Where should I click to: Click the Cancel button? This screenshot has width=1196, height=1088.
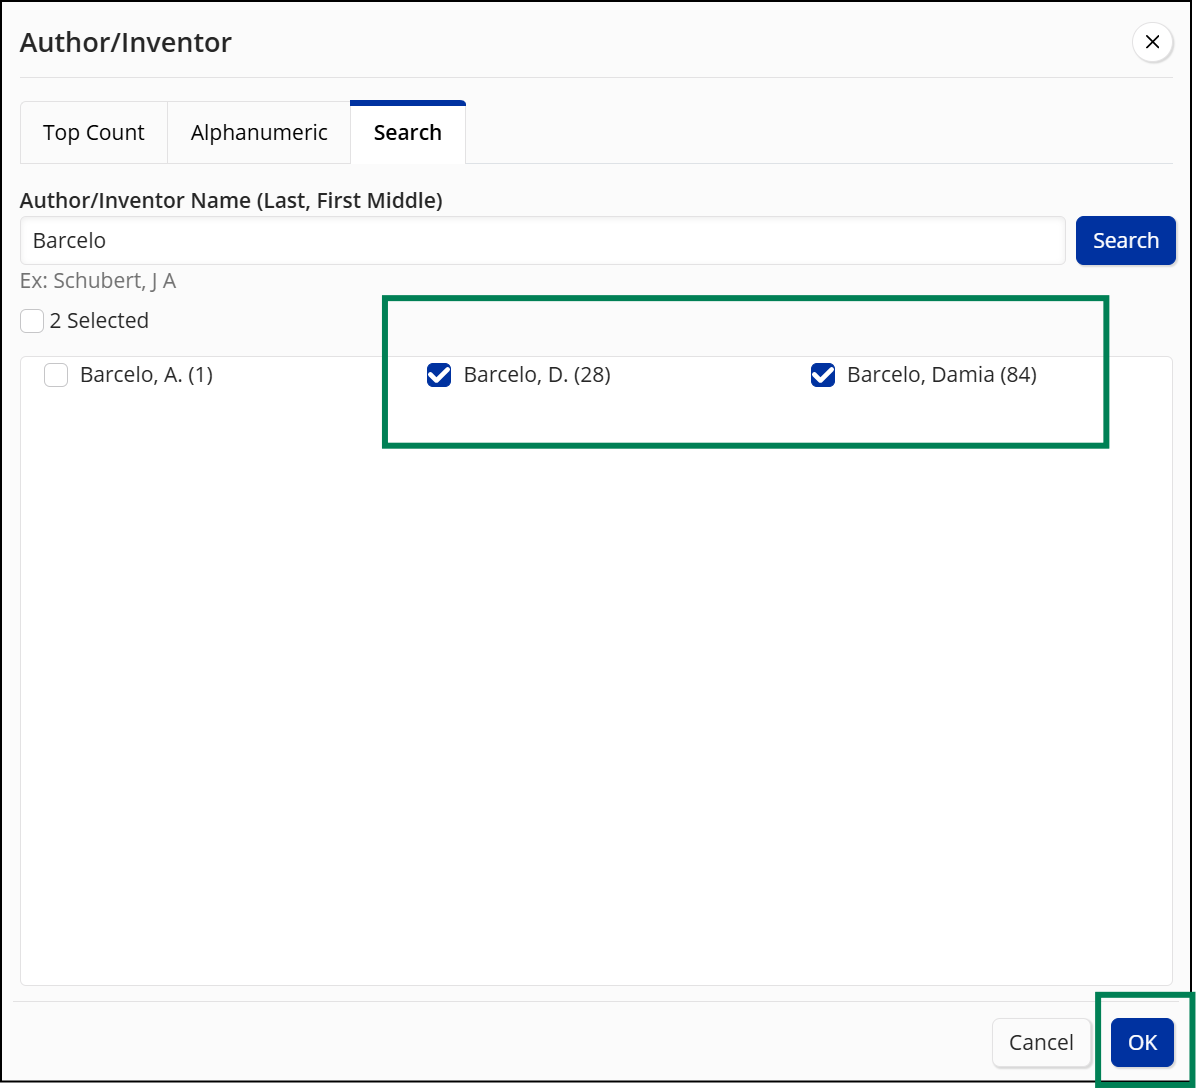(1040, 1041)
